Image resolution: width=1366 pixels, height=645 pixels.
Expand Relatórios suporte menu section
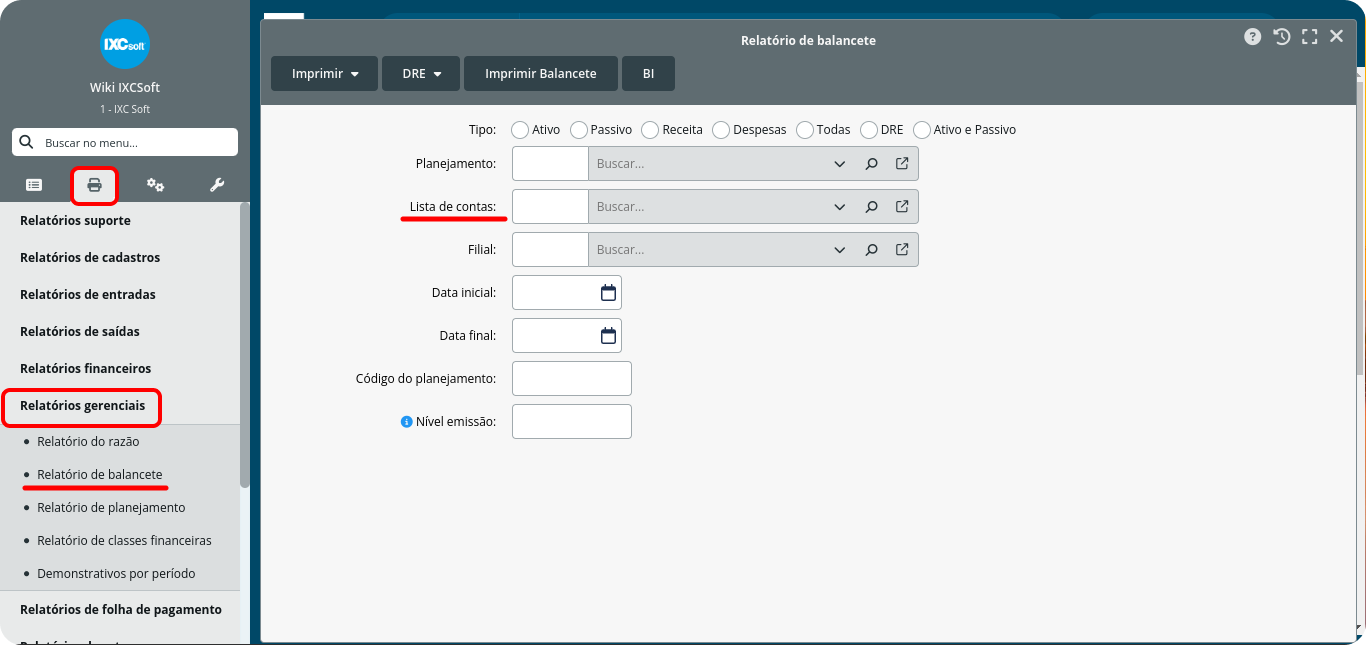click(x=120, y=220)
